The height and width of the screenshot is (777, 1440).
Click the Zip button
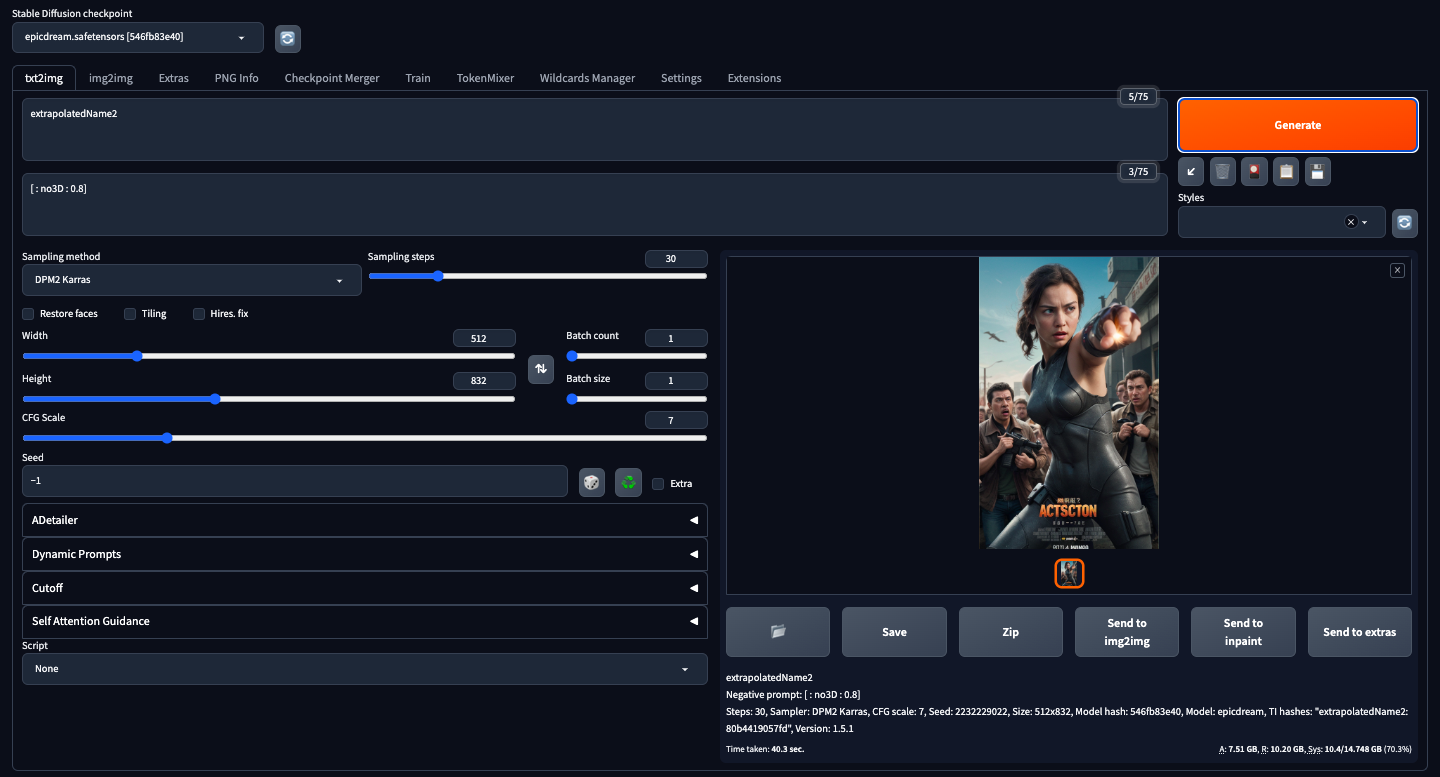1011,632
